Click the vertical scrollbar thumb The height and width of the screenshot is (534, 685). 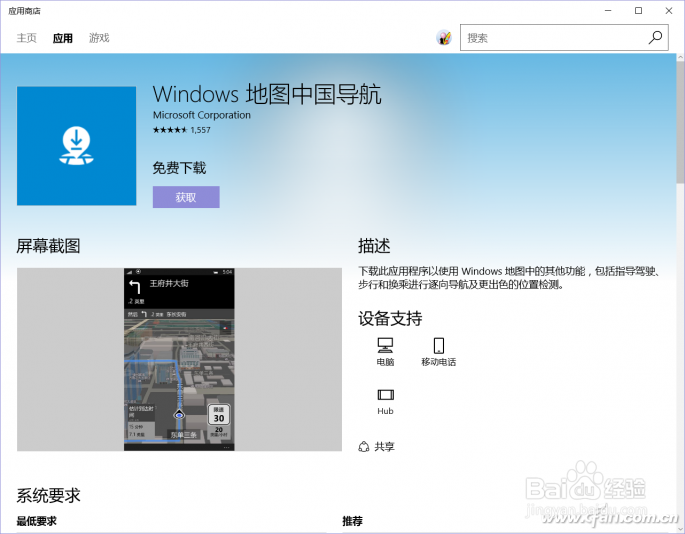click(681, 122)
